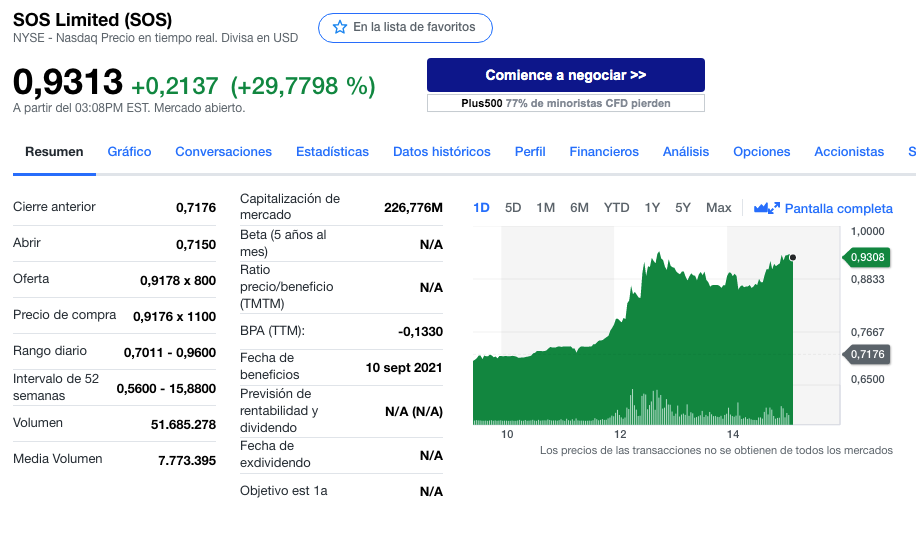Click the 0,9308 current price marker on chart
The image size is (916, 535).
(x=866, y=257)
